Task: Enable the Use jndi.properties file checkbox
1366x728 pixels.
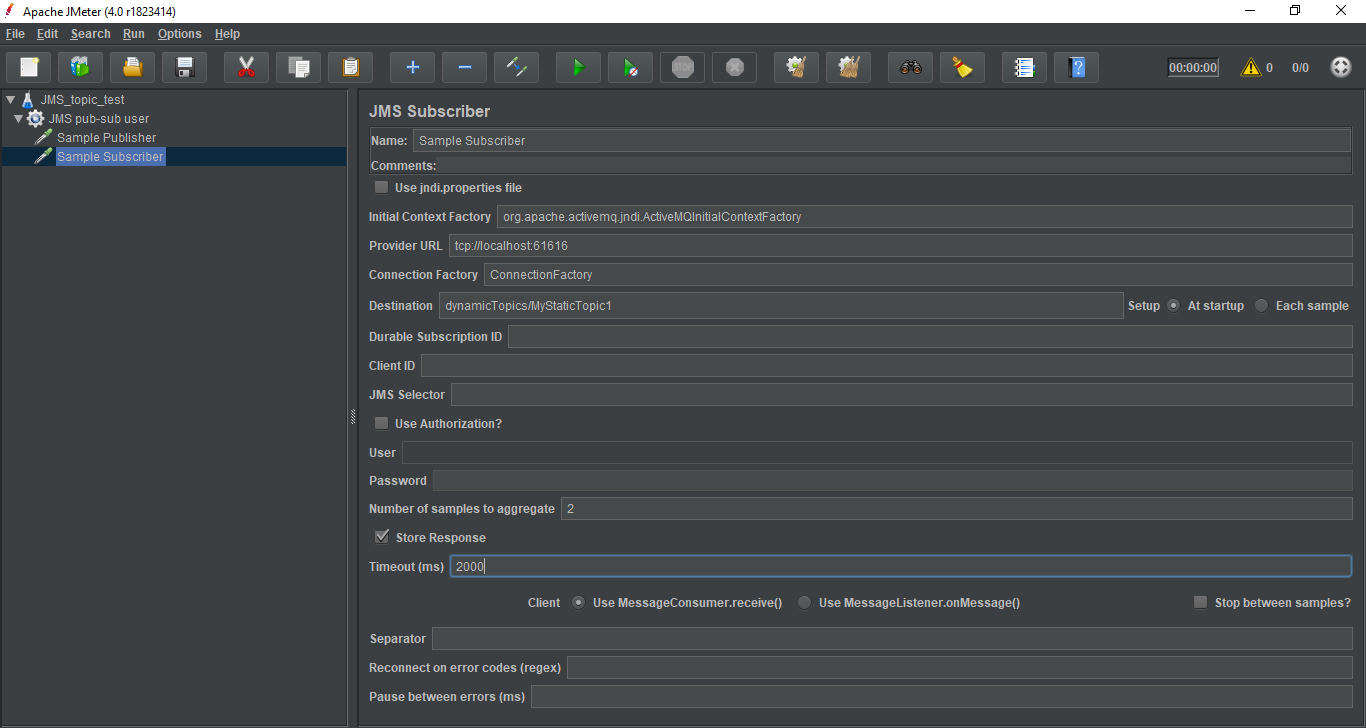Action: pos(381,187)
